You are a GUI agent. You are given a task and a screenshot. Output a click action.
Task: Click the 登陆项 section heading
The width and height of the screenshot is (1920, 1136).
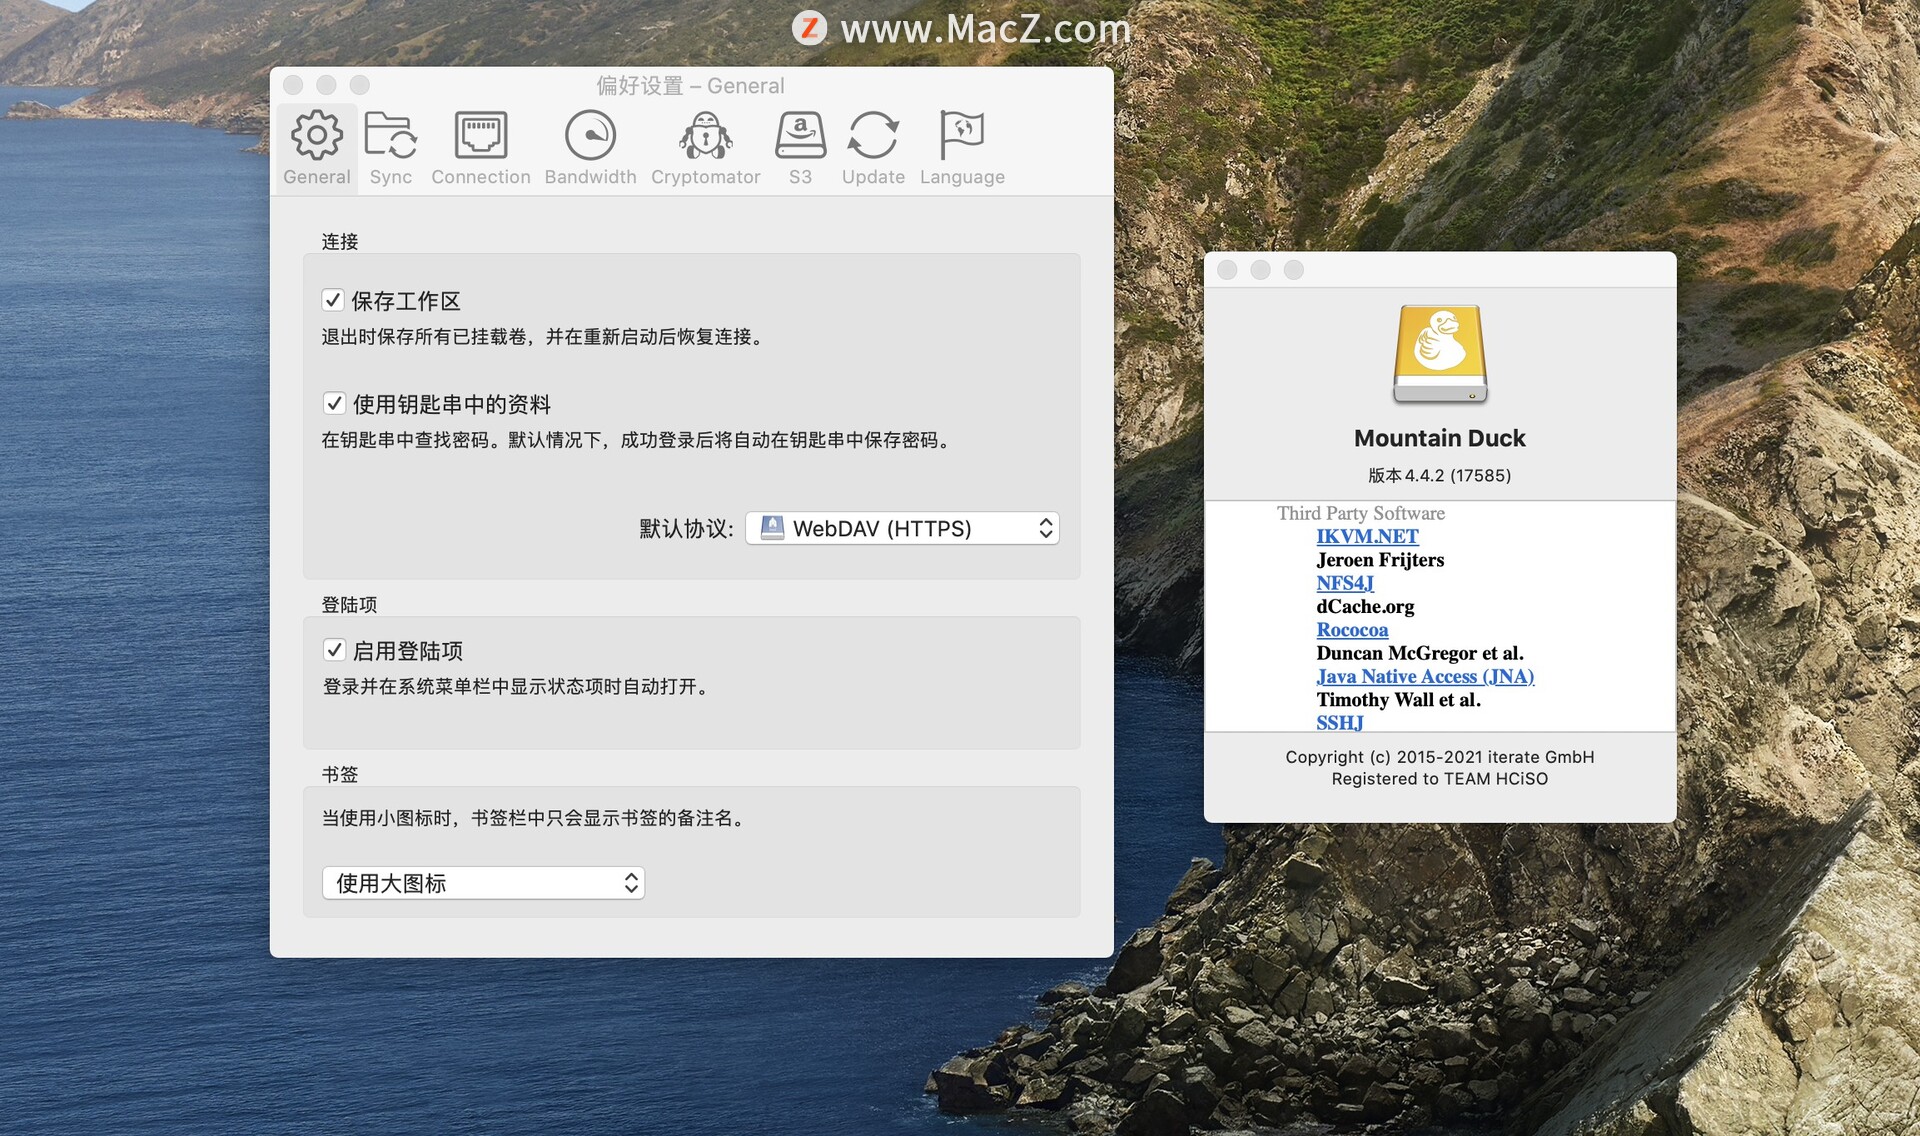point(349,604)
